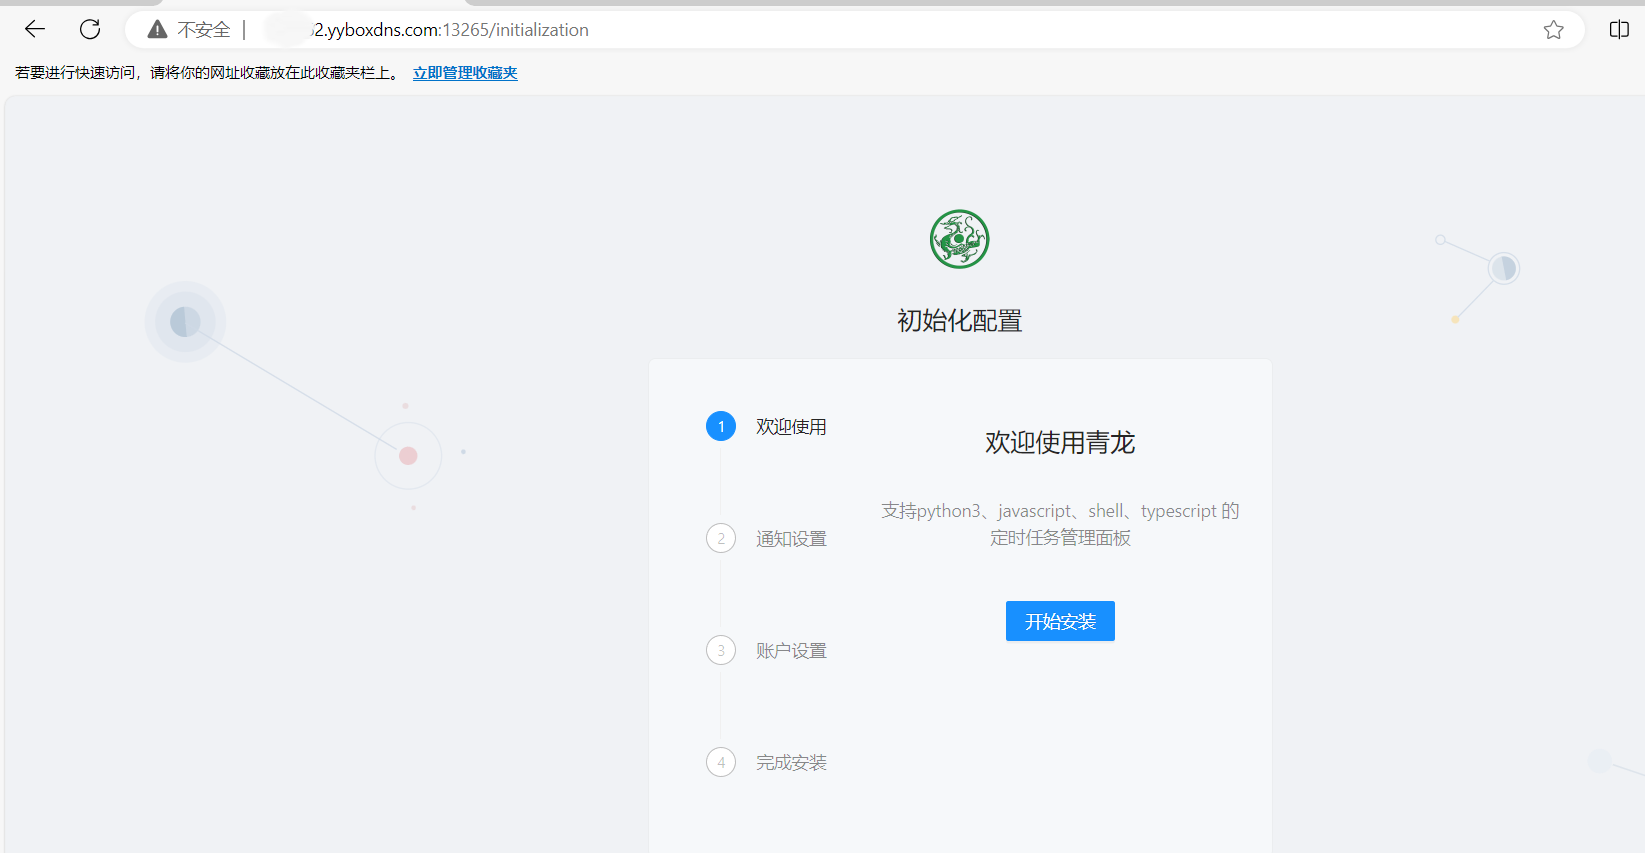This screenshot has width=1645, height=853.
Task: Select step 1 circle 欢迎使用
Action: click(721, 426)
